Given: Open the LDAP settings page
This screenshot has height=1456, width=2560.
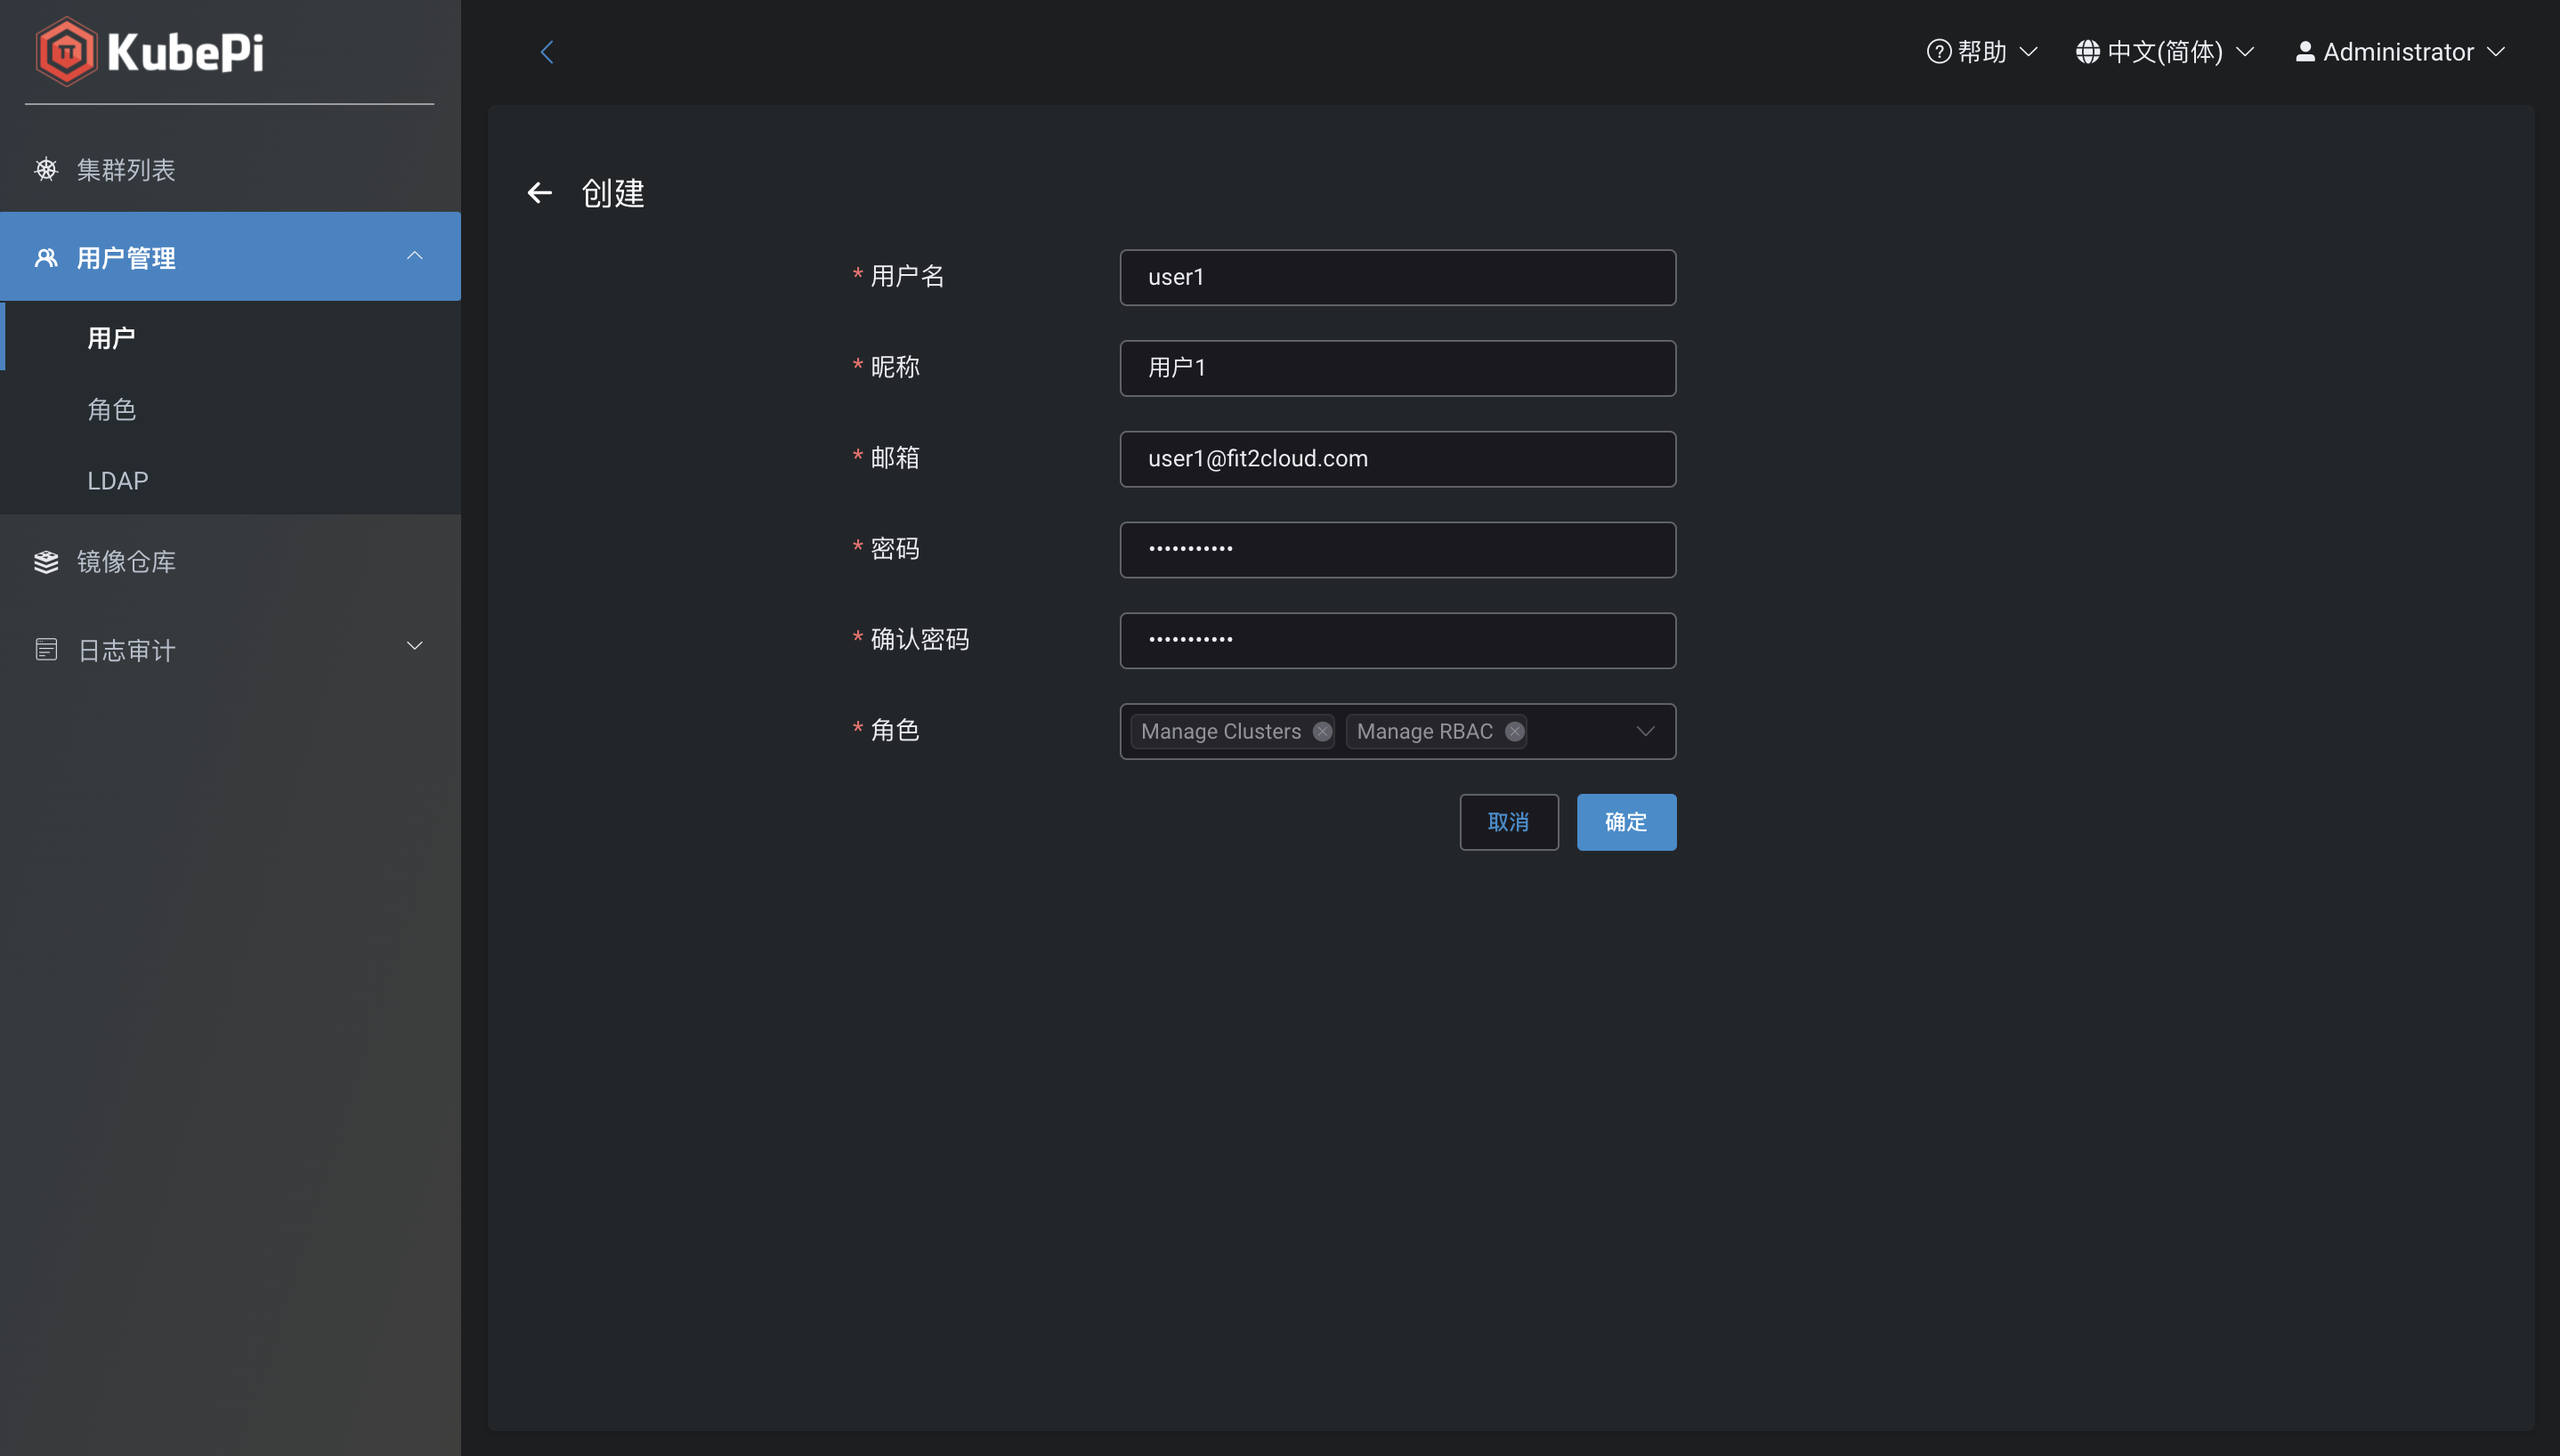Looking at the screenshot, I should (117, 480).
